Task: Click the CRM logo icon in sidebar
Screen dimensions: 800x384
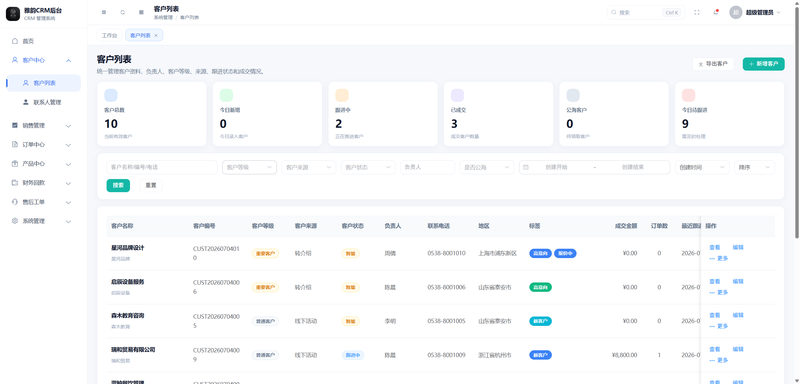Action: pos(13,14)
